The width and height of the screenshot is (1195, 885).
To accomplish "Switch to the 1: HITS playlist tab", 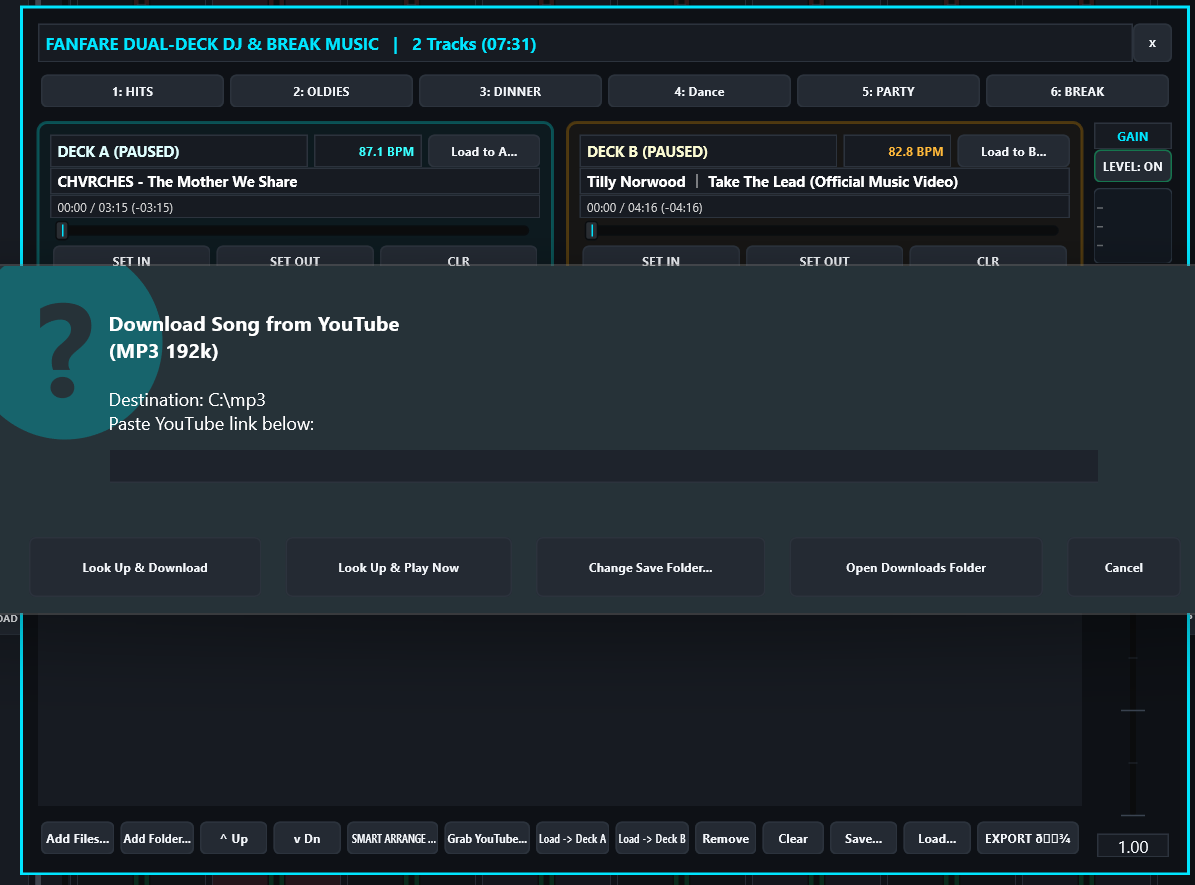I will pos(133,91).
